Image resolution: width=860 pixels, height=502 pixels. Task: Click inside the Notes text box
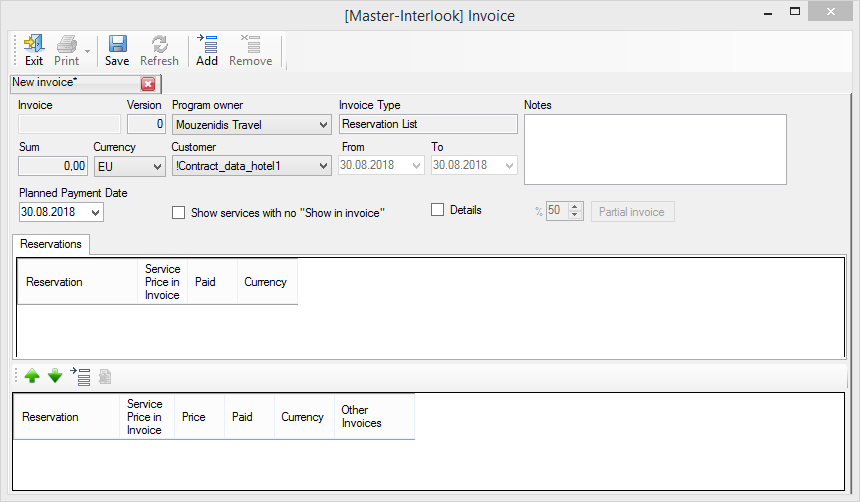tap(654, 149)
